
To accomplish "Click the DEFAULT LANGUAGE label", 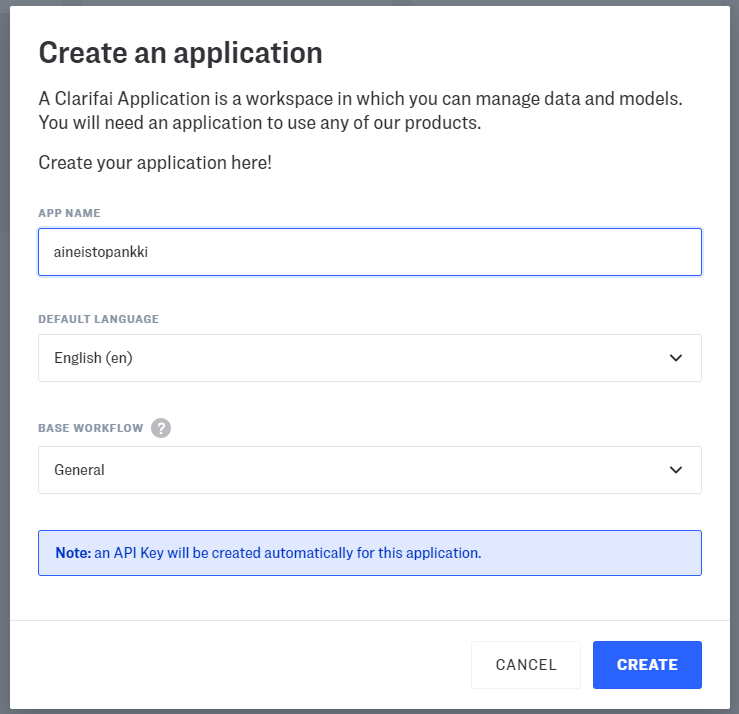I will [98, 319].
